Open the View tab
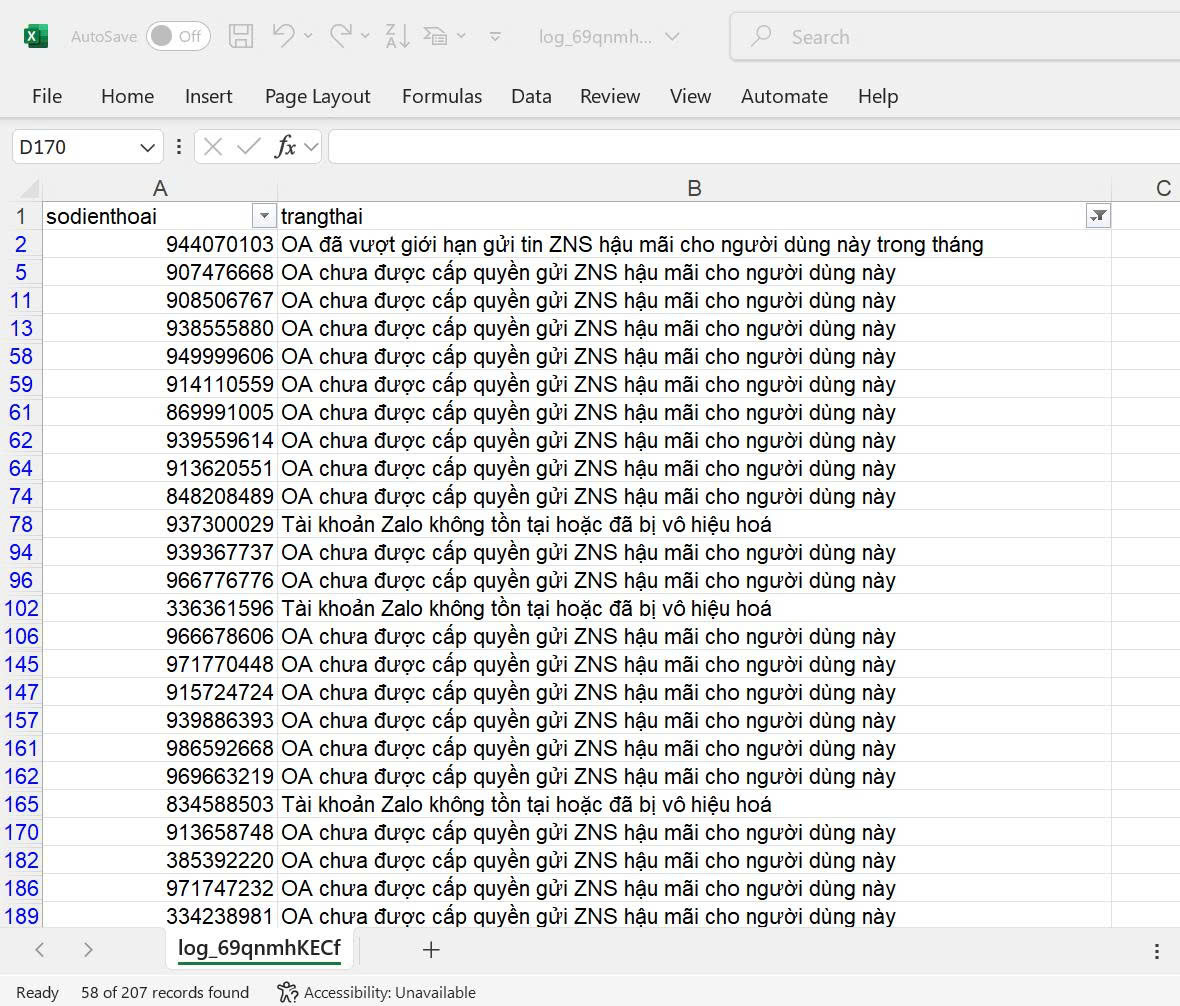This screenshot has width=1180, height=1006. tap(690, 96)
